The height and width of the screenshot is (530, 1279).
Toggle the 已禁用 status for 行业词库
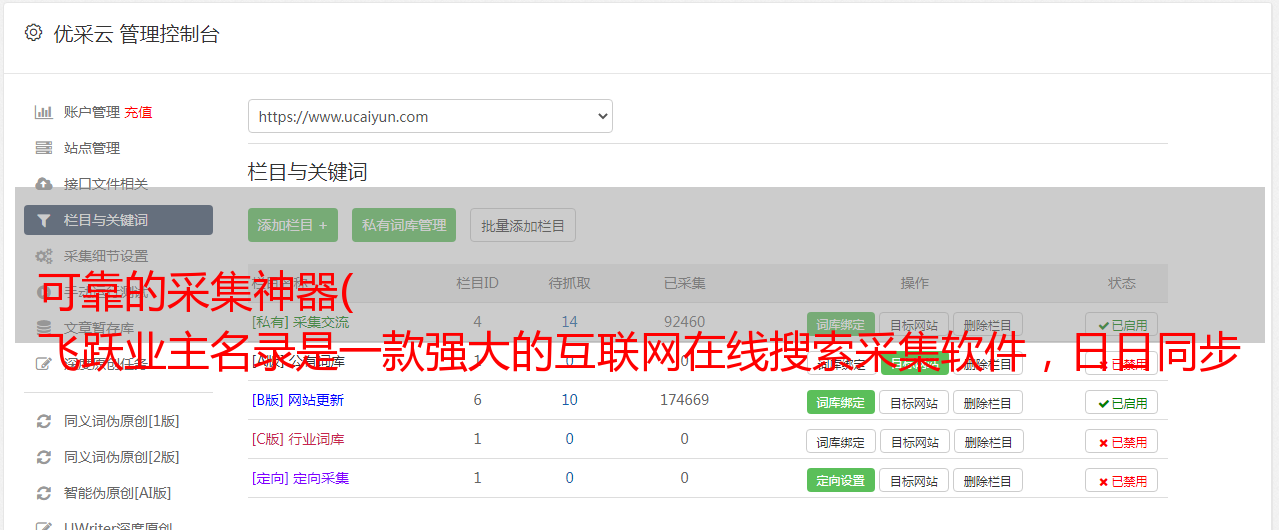click(x=1122, y=441)
